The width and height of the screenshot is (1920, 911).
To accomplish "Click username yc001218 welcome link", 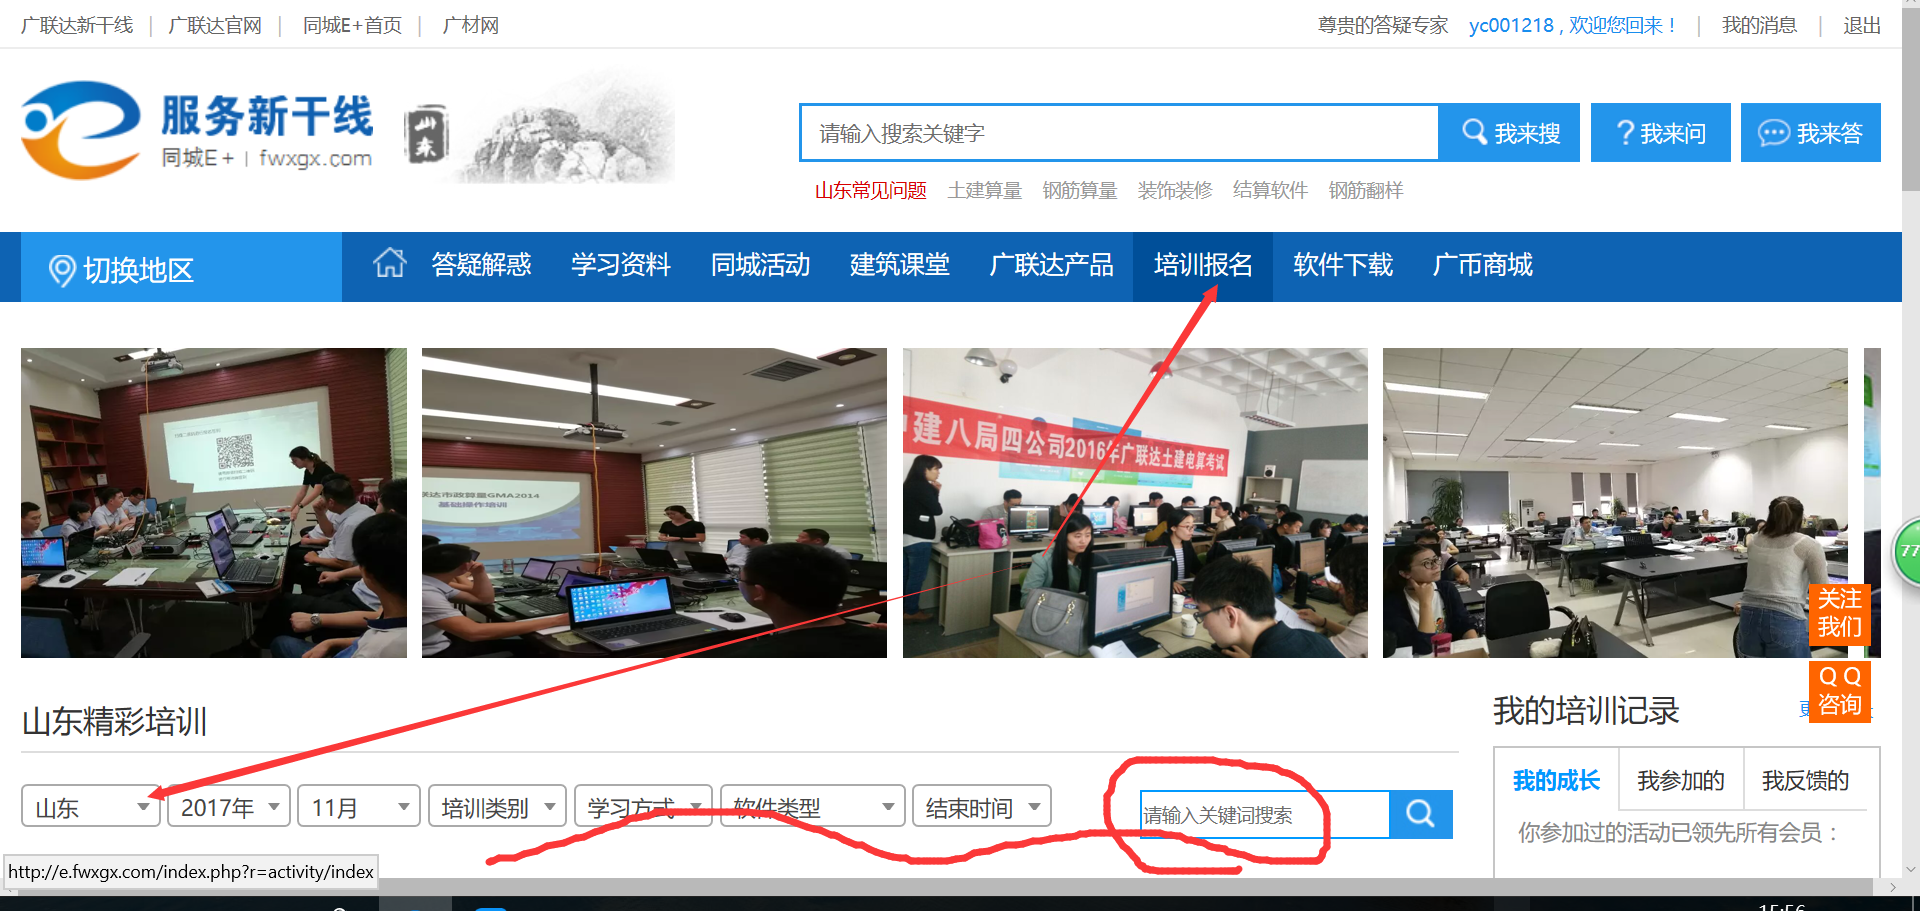I will tap(1572, 25).
